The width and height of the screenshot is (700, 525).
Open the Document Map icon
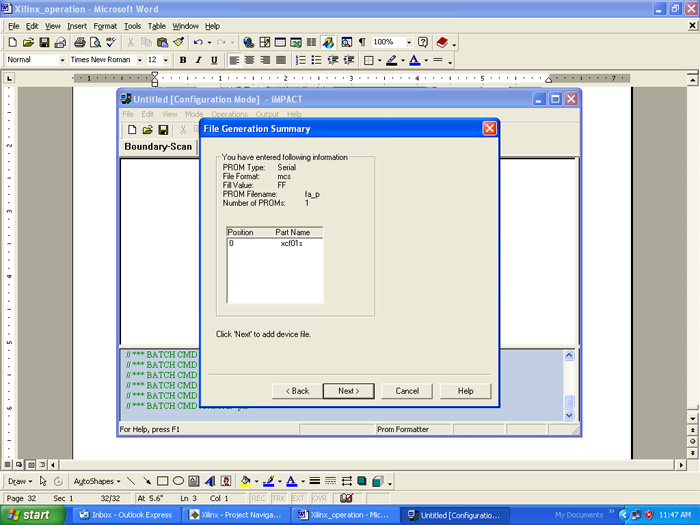346,42
